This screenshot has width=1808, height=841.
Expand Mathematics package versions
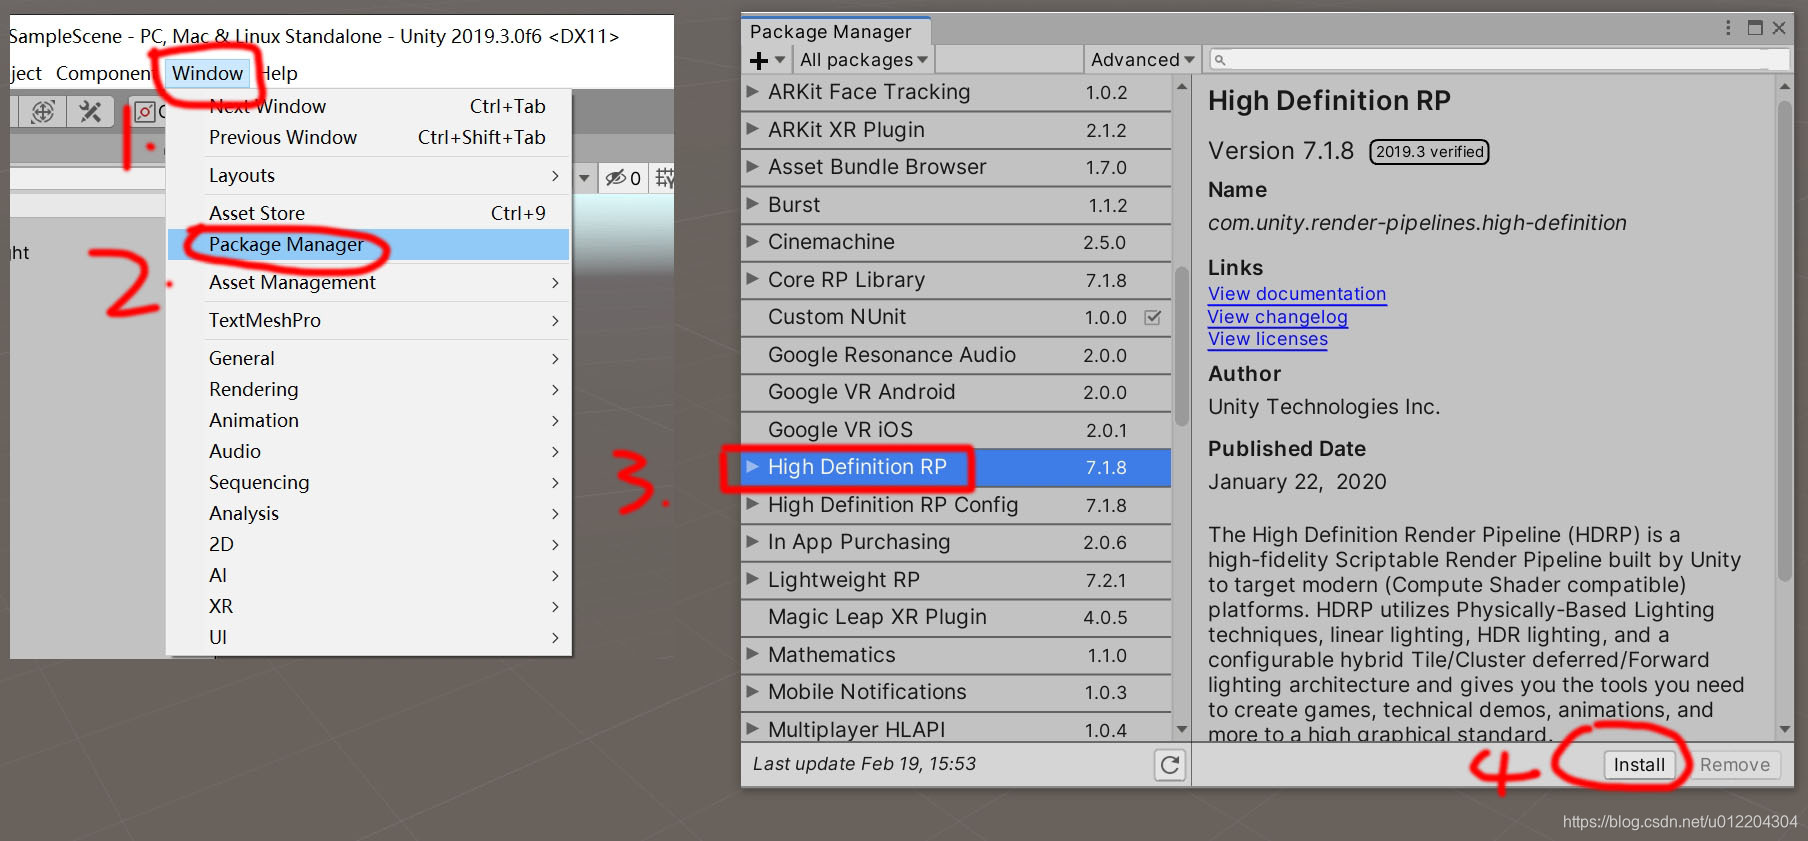pyautogui.click(x=752, y=654)
